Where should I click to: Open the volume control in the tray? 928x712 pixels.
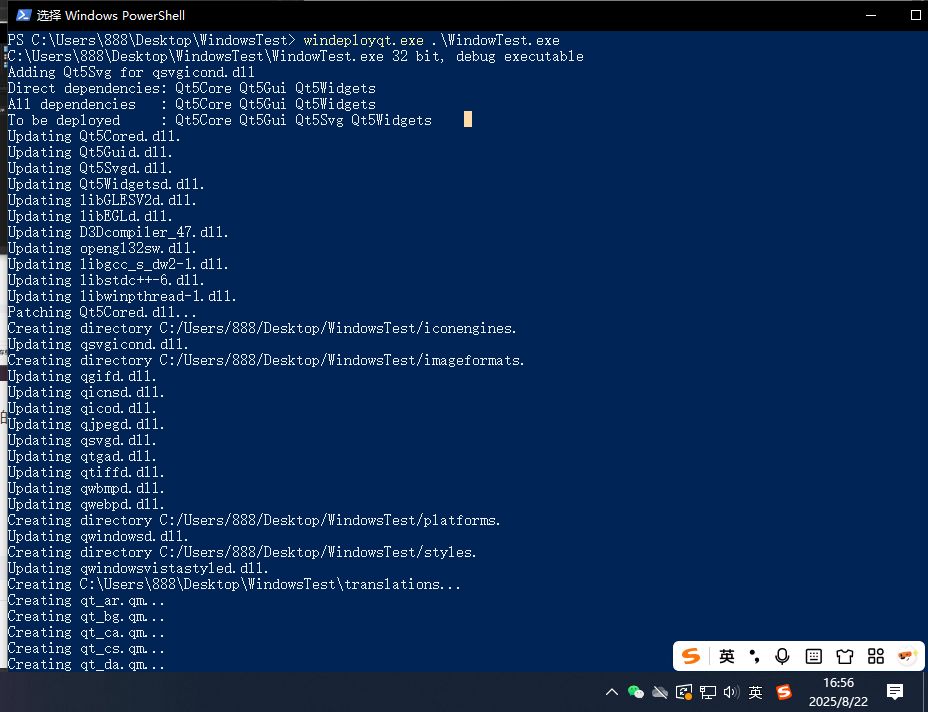(732, 692)
